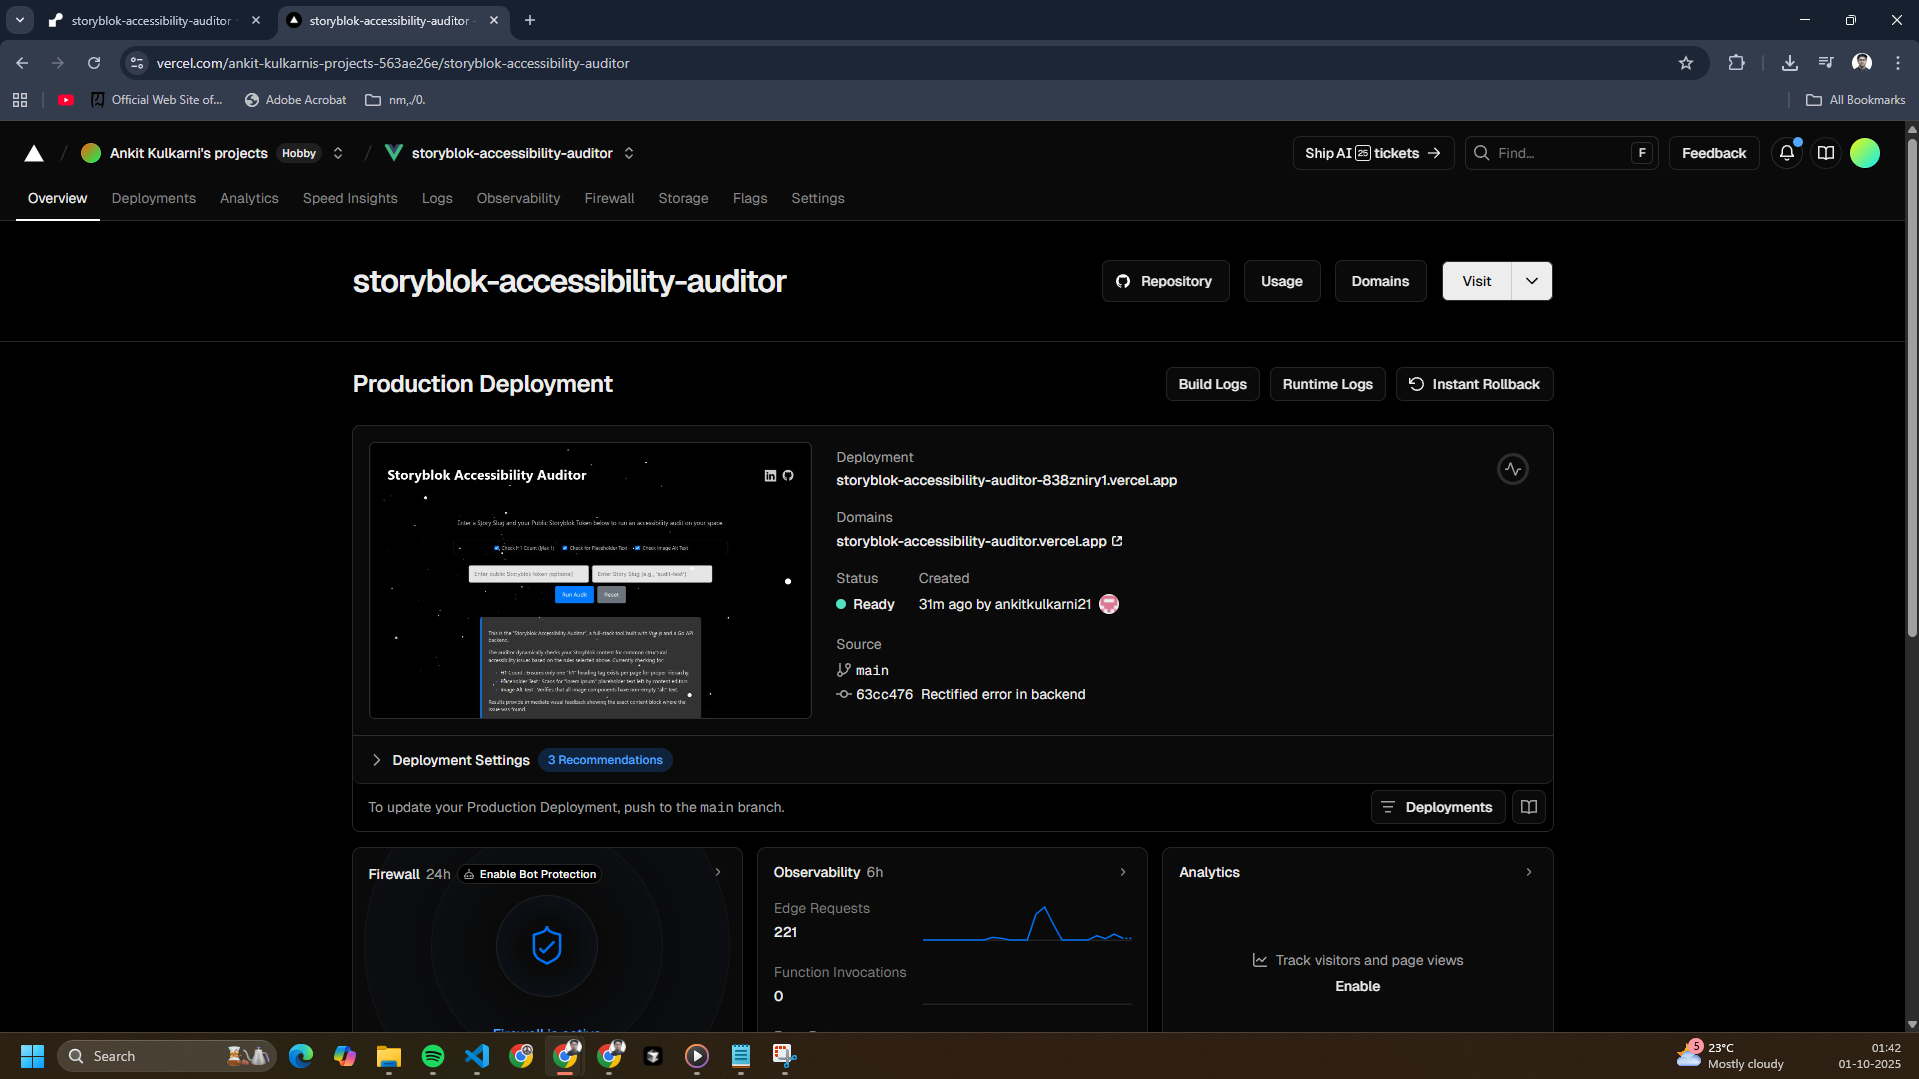
Task: Switch to the Logs tab
Action: tap(437, 198)
